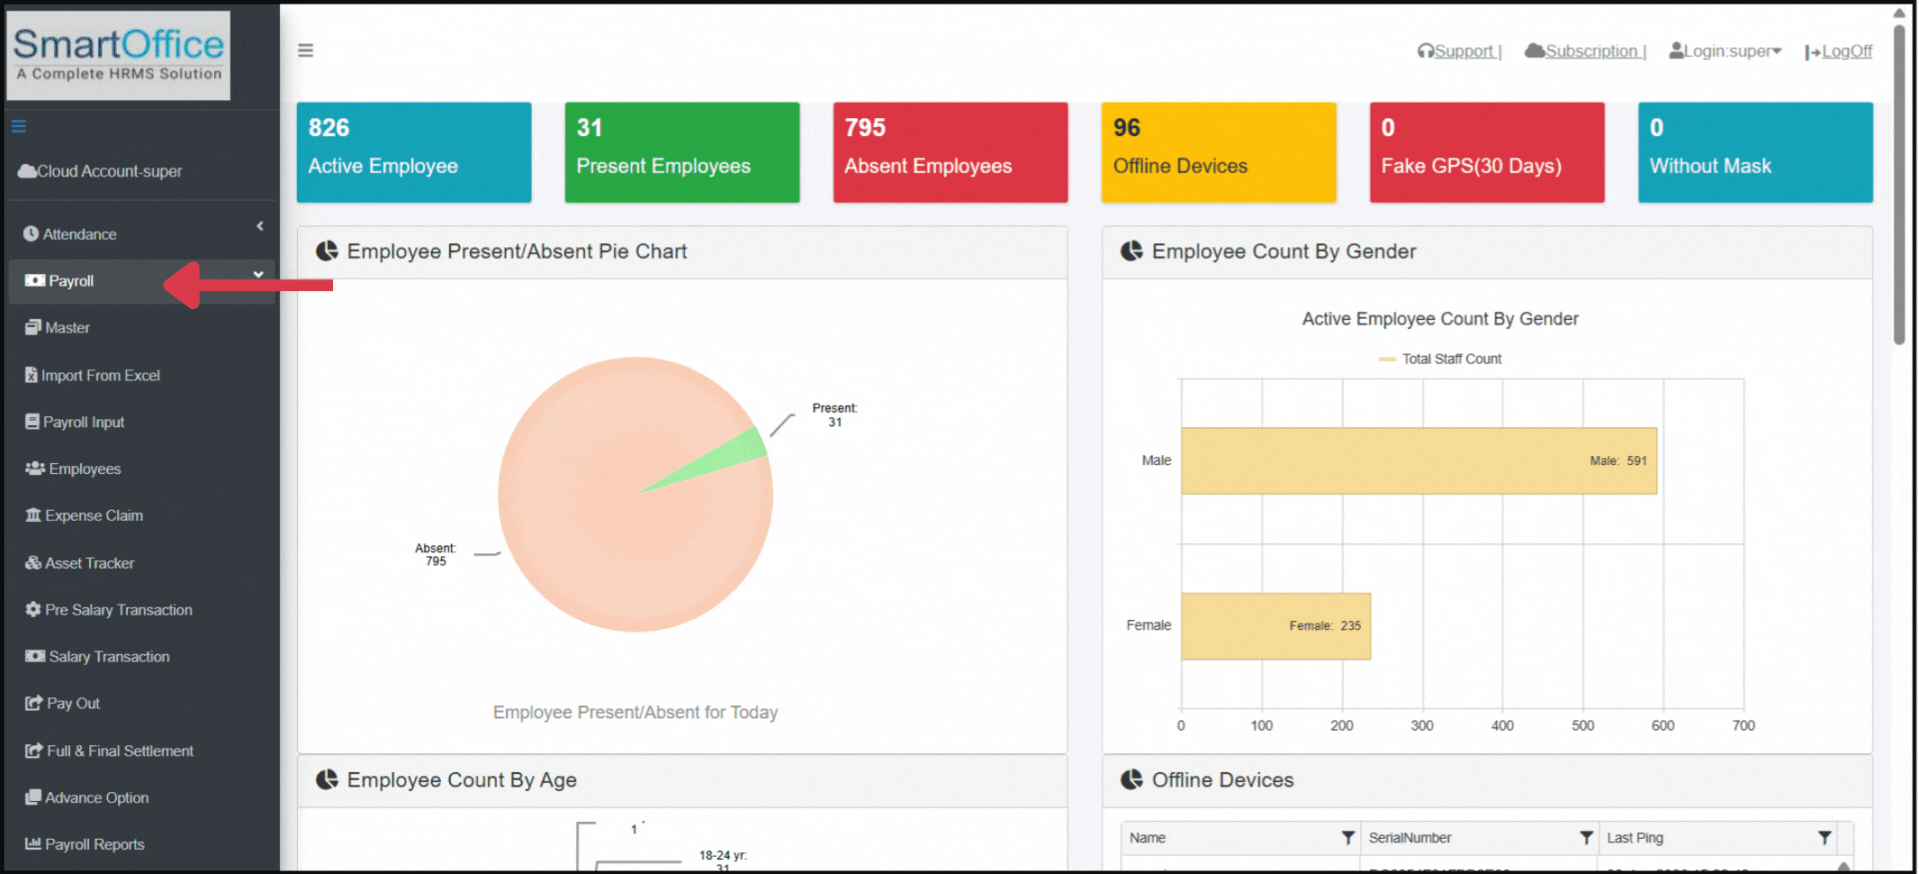Open Full & Final Settlement page

pyautogui.click(x=119, y=751)
